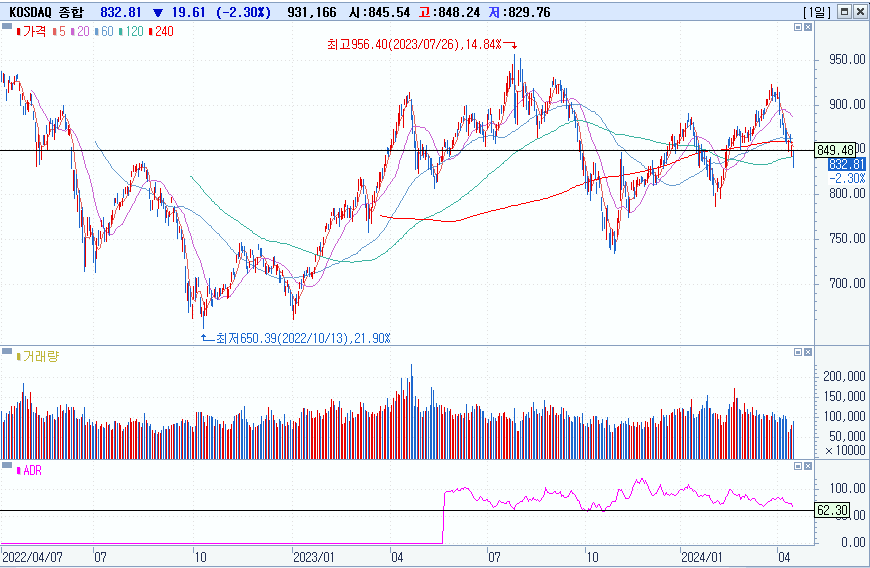Click the maximize window button beside [1일]

point(844,12)
